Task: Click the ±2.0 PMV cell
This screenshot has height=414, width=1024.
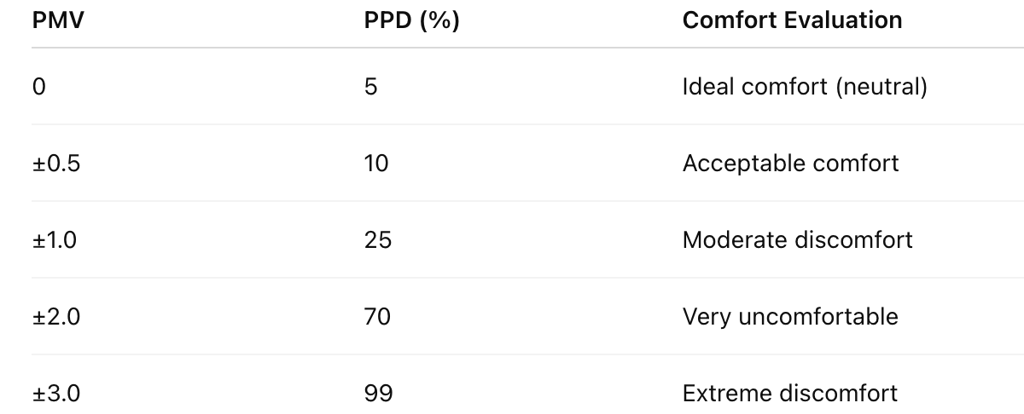Action: (x=56, y=317)
